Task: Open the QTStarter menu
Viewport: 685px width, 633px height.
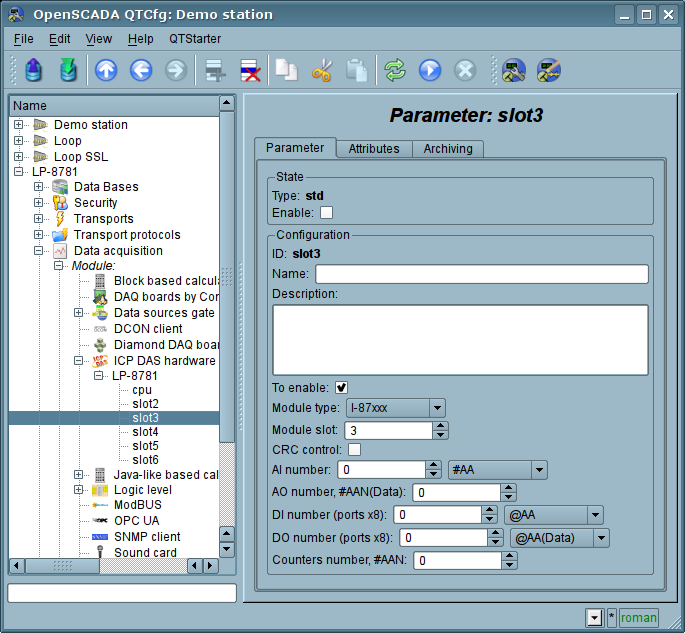Action: (195, 38)
